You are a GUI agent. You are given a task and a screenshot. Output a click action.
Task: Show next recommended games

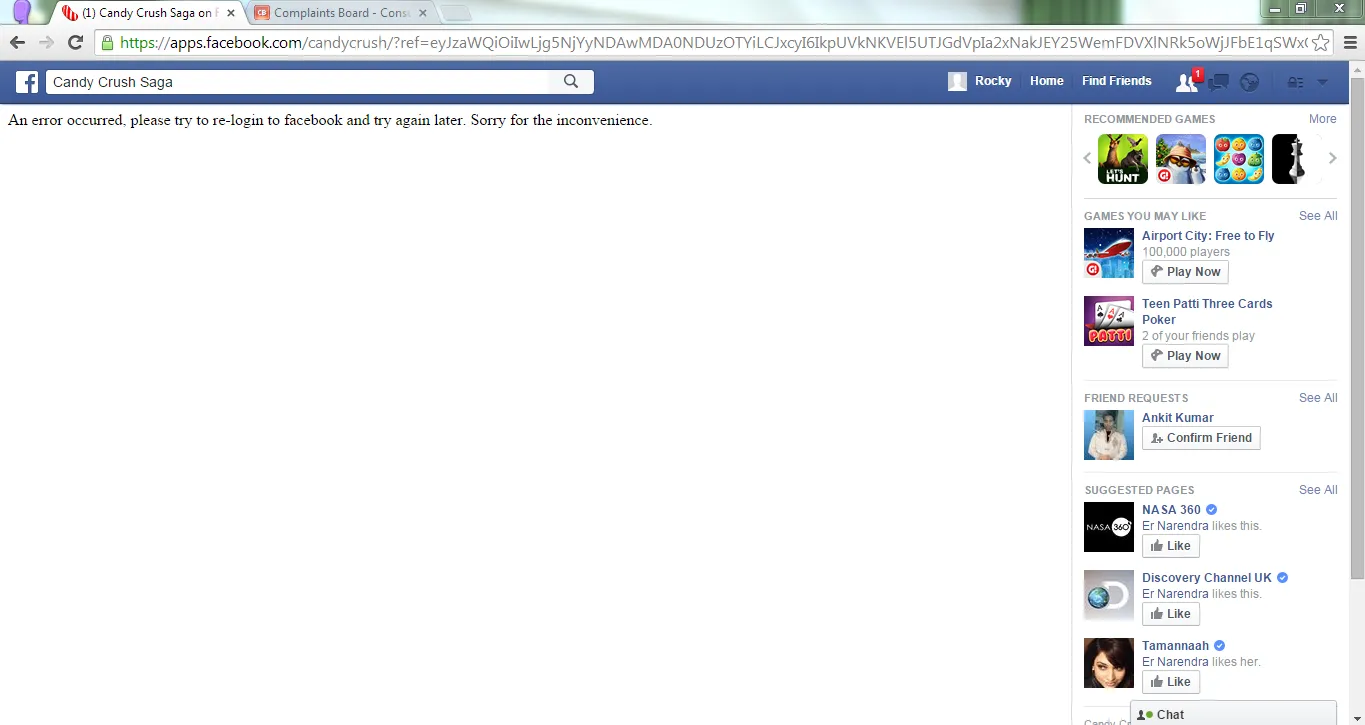click(x=1332, y=158)
